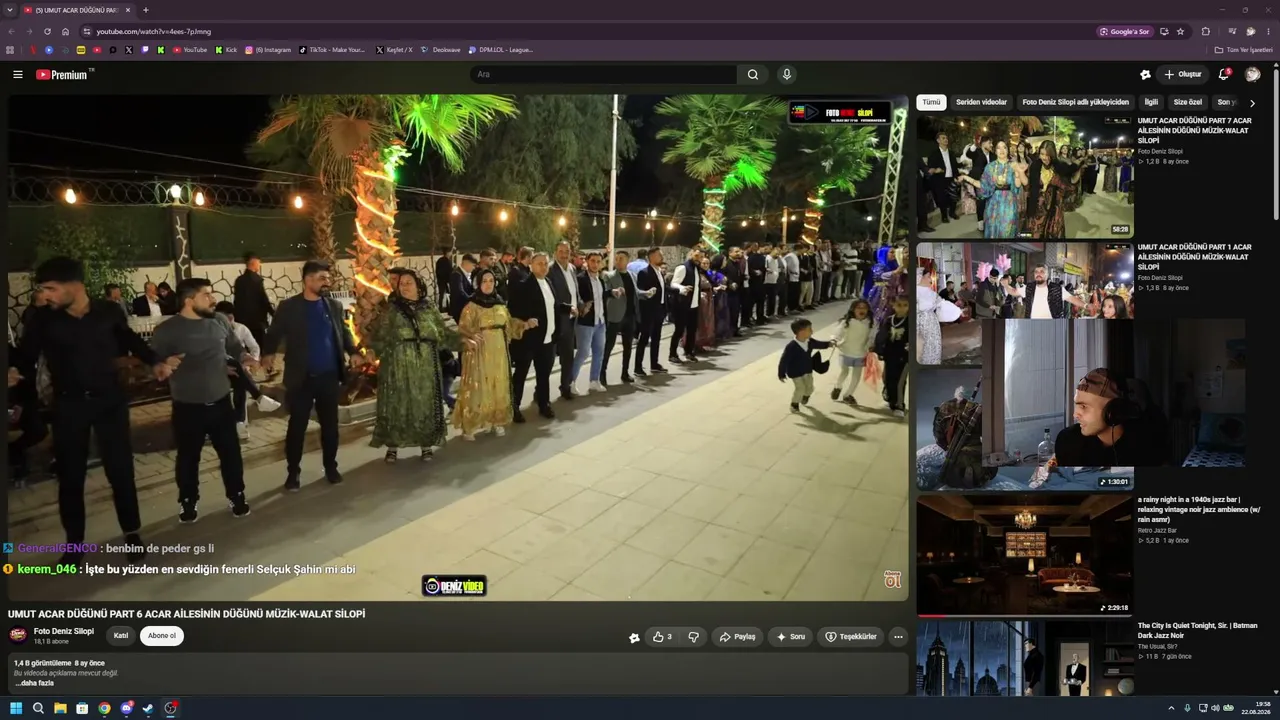Switch to the UMUT ACAR DÜĞÜNÜ browser tab
This screenshot has height=720, width=1280.
(x=76, y=10)
